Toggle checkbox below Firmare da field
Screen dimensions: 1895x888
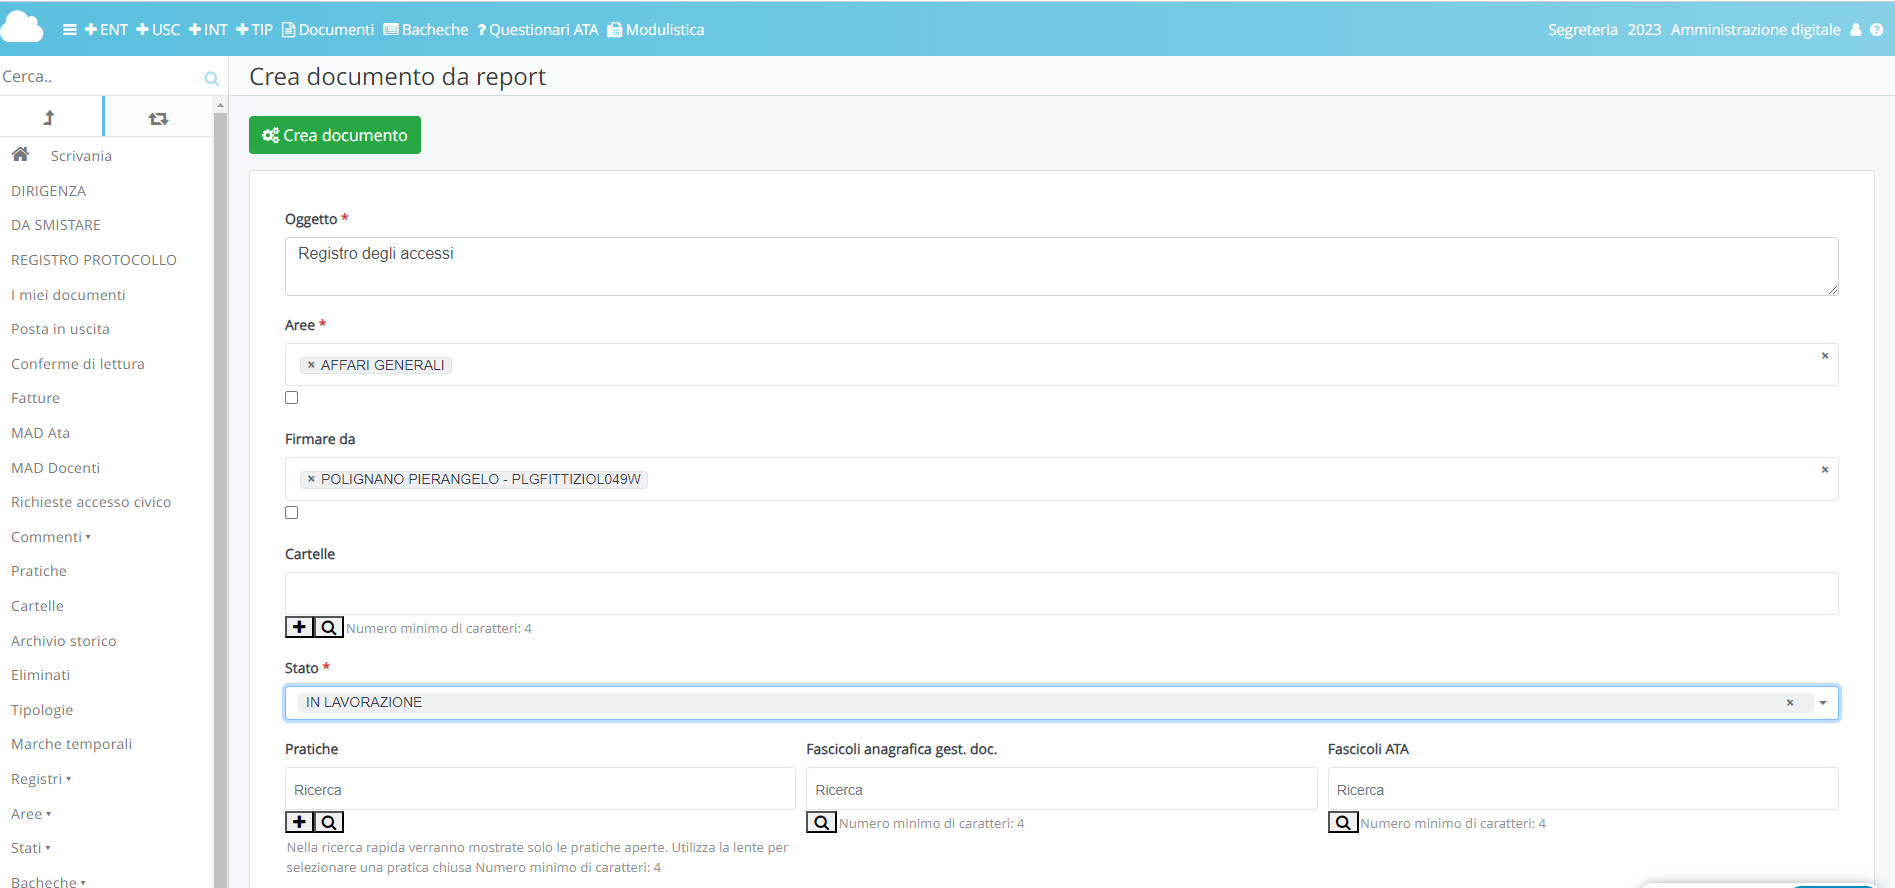coord(291,513)
